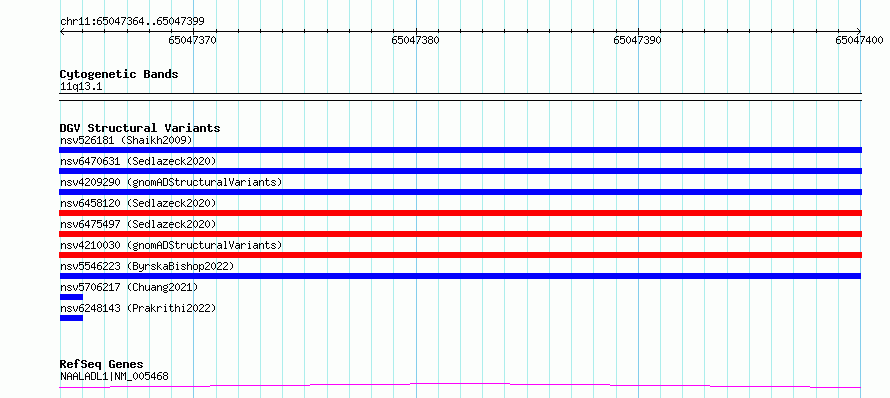
Task: Click the RefSeq Genes track heading
Action: click(101, 364)
